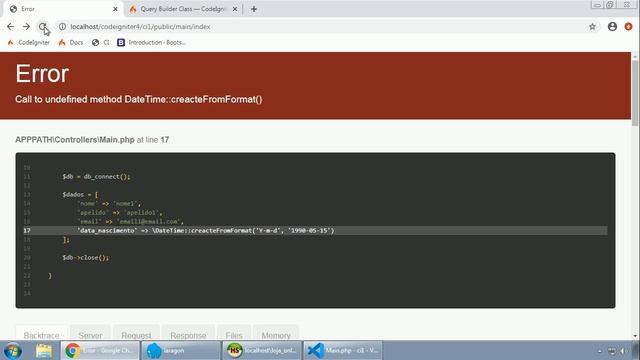This screenshot has height=360, width=640.
Task: Select the Request tab
Action: [x=136, y=333]
